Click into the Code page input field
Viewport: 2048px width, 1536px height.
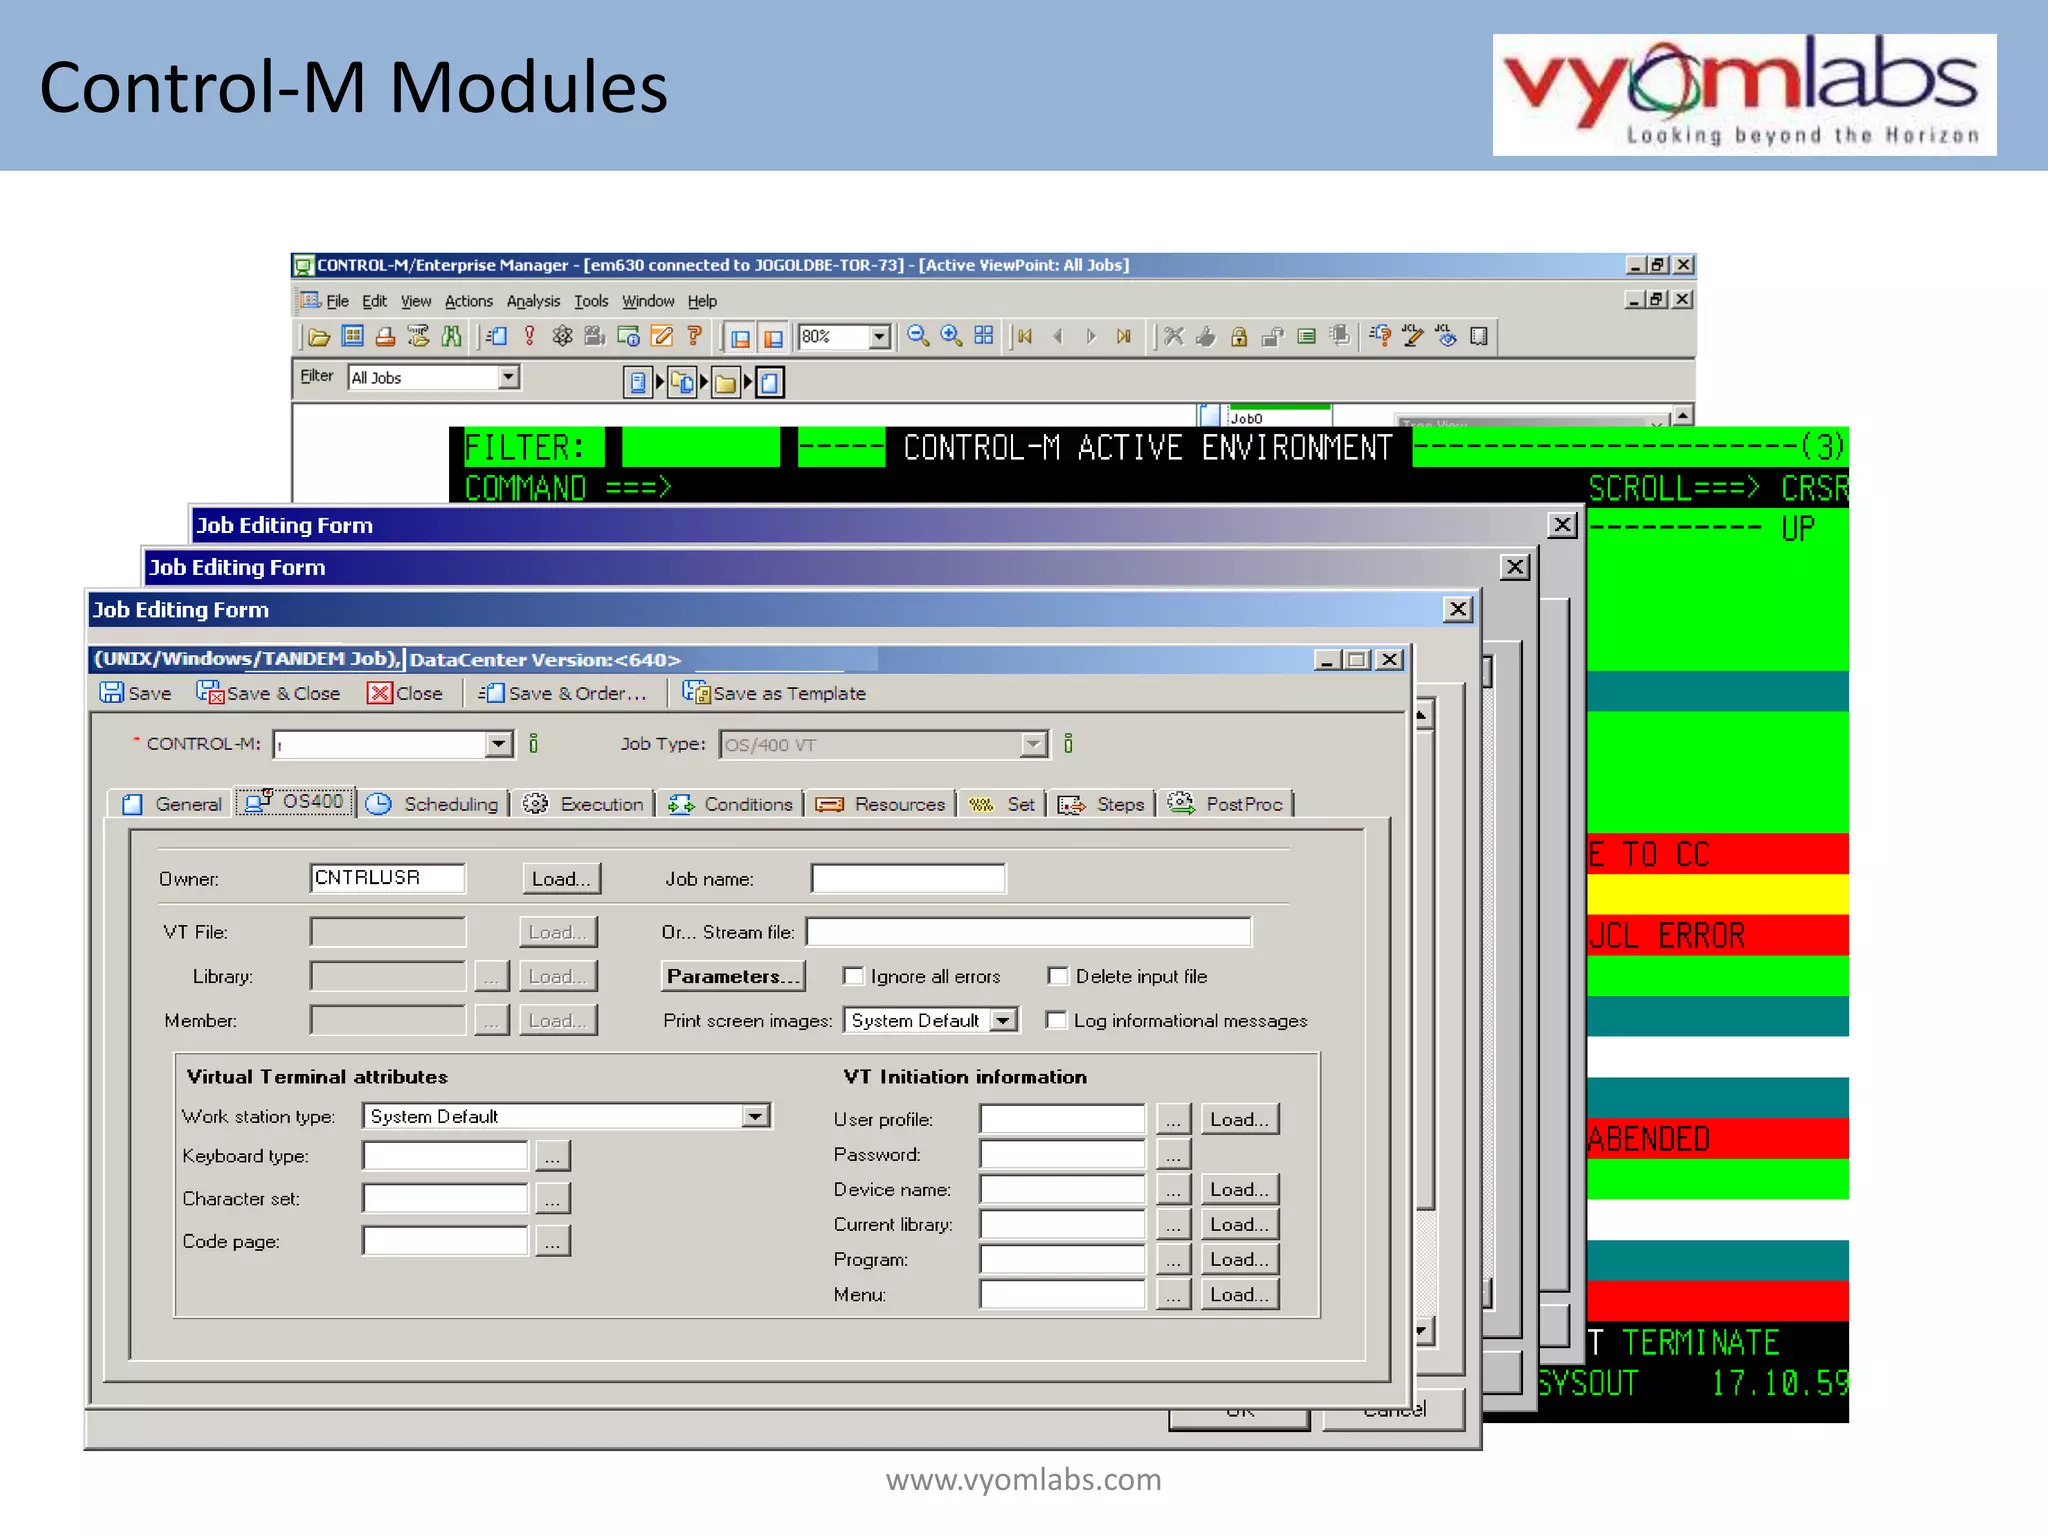point(445,1241)
